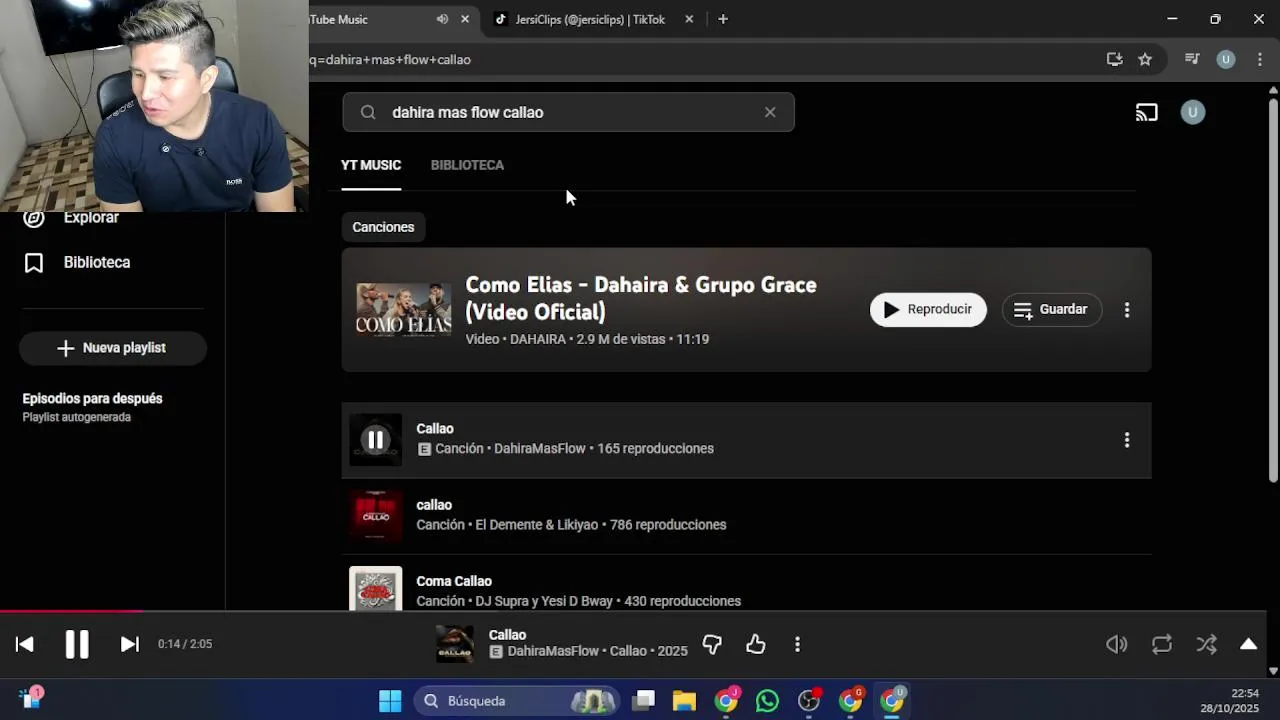Open player bar more options menu
This screenshot has width=1280, height=720.
(797, 645)
